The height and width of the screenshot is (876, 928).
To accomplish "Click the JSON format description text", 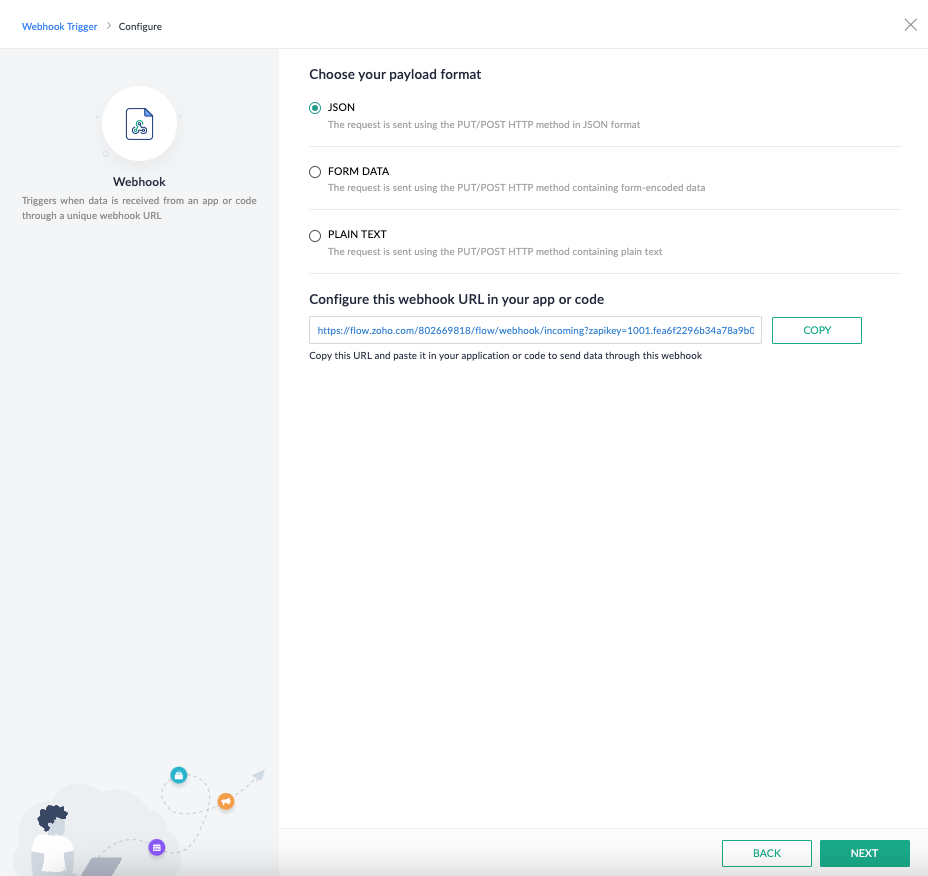I will coord(484,125).
